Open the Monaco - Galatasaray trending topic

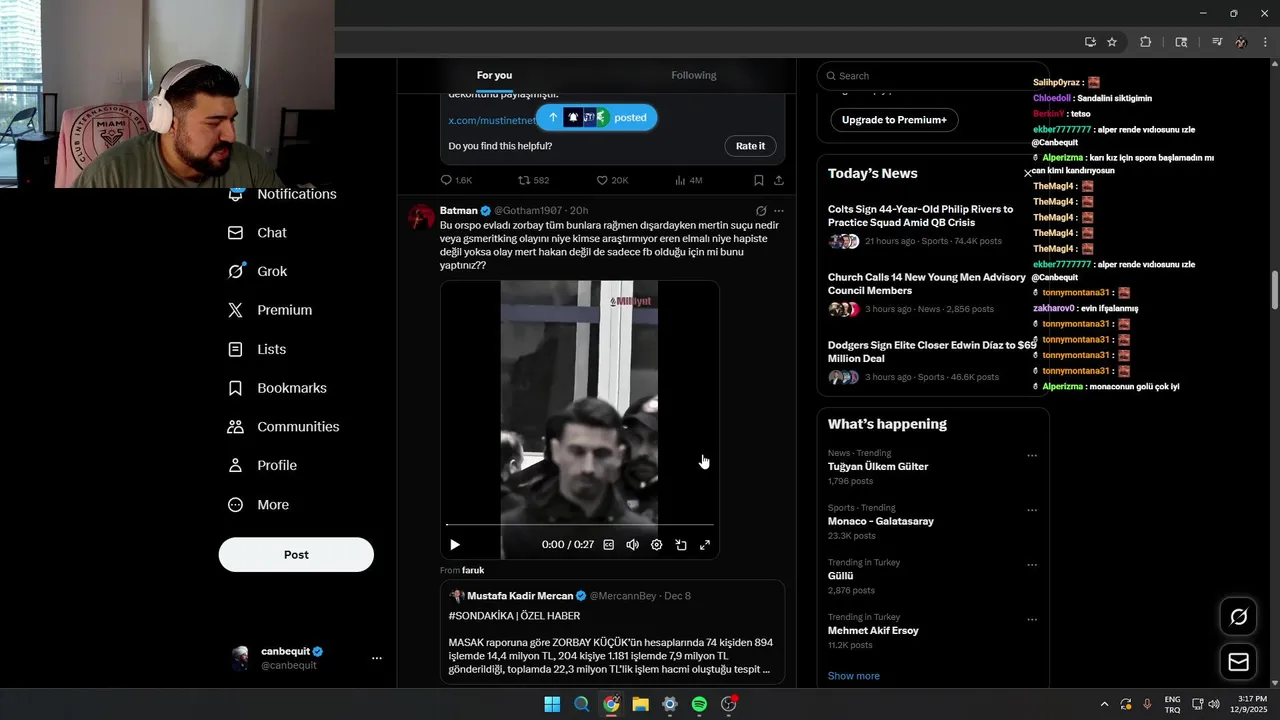tap(933, 521)
